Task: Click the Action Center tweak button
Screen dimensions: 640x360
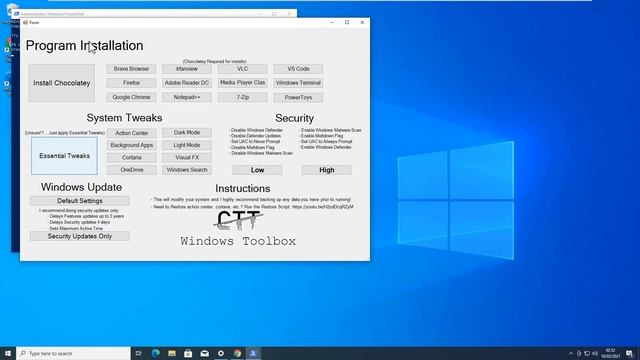Action: click(x=131, y=133)
